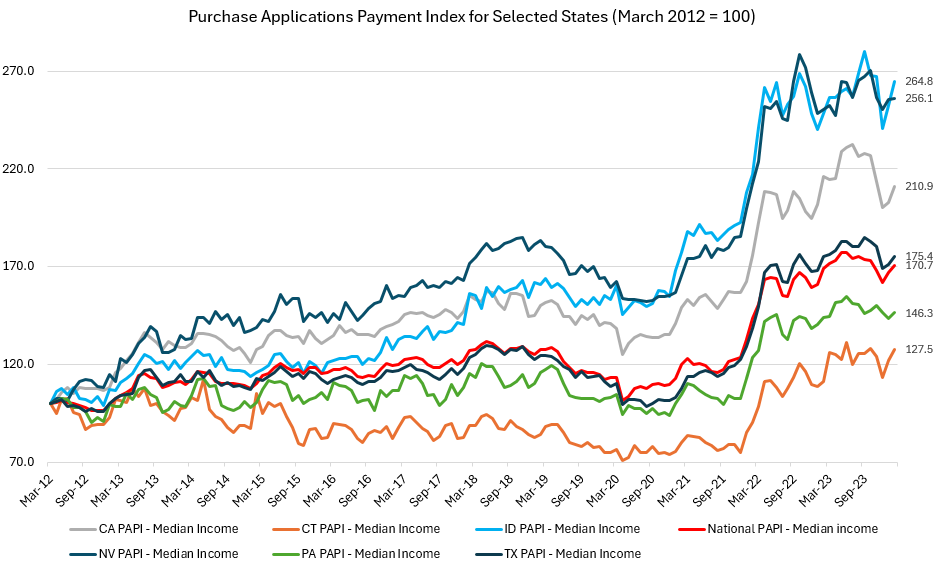Select the 146.3 data label
This screenshot has height=573, width=942.
tap(918, 313)
